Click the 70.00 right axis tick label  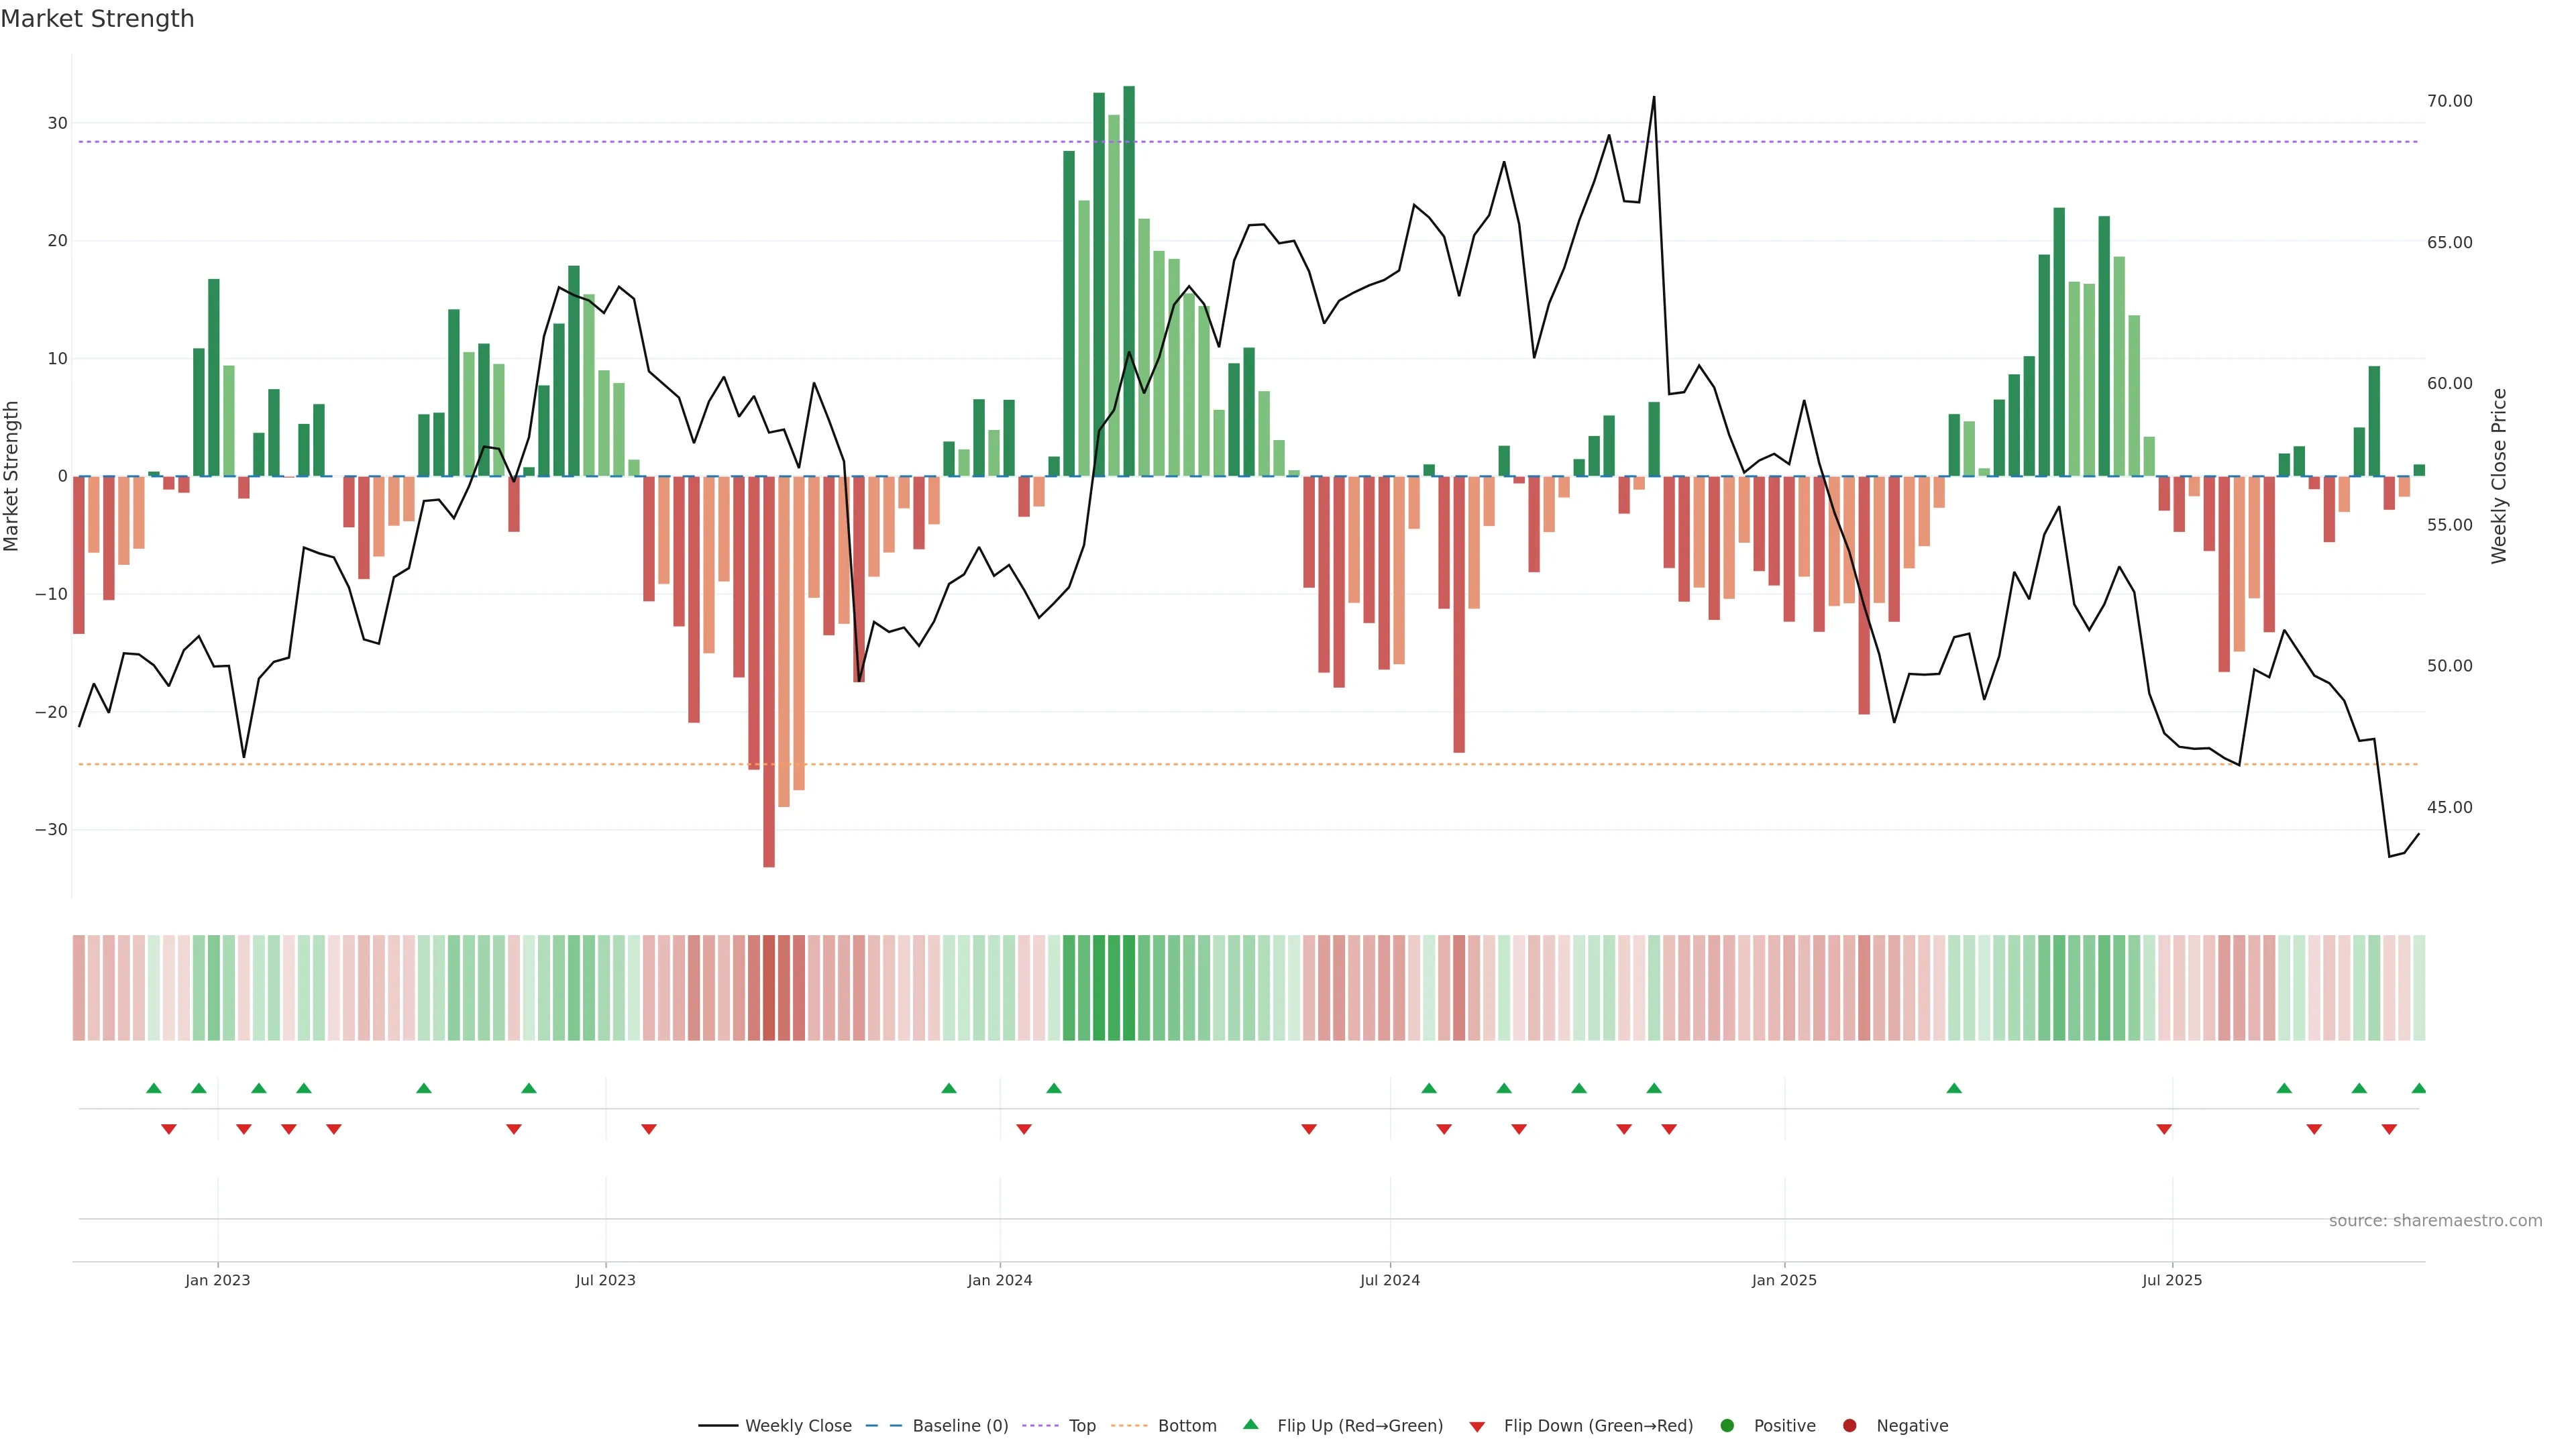point(2449,101)
